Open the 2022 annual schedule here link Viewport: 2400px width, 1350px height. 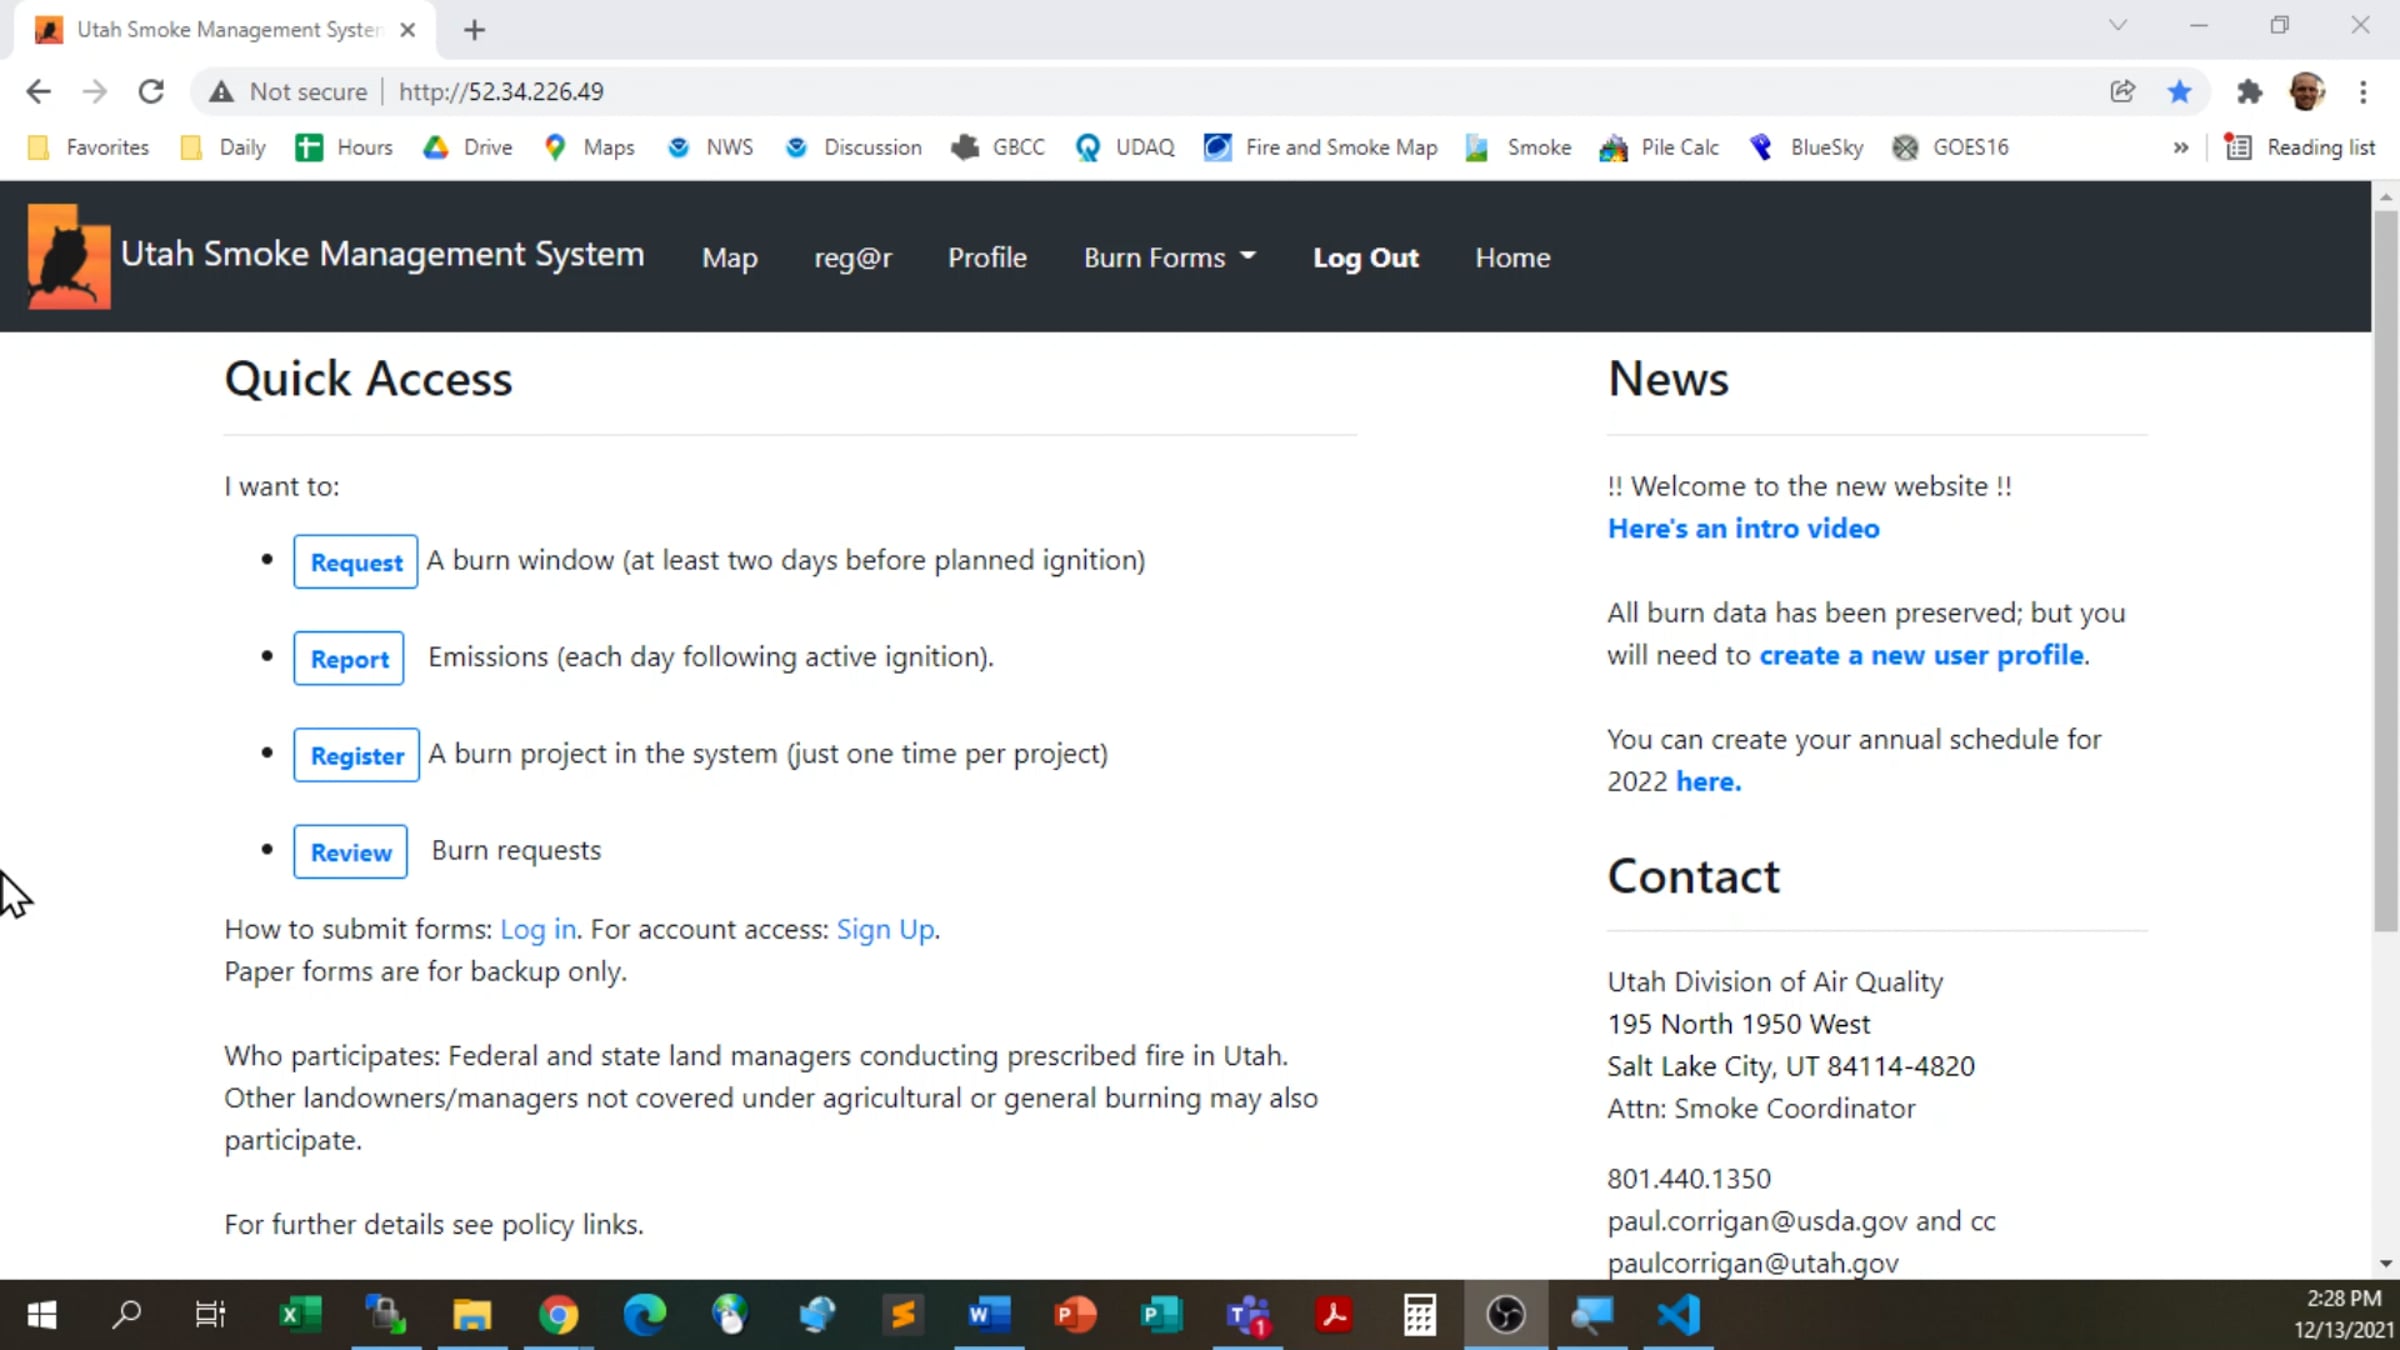tap(1708, 782)
